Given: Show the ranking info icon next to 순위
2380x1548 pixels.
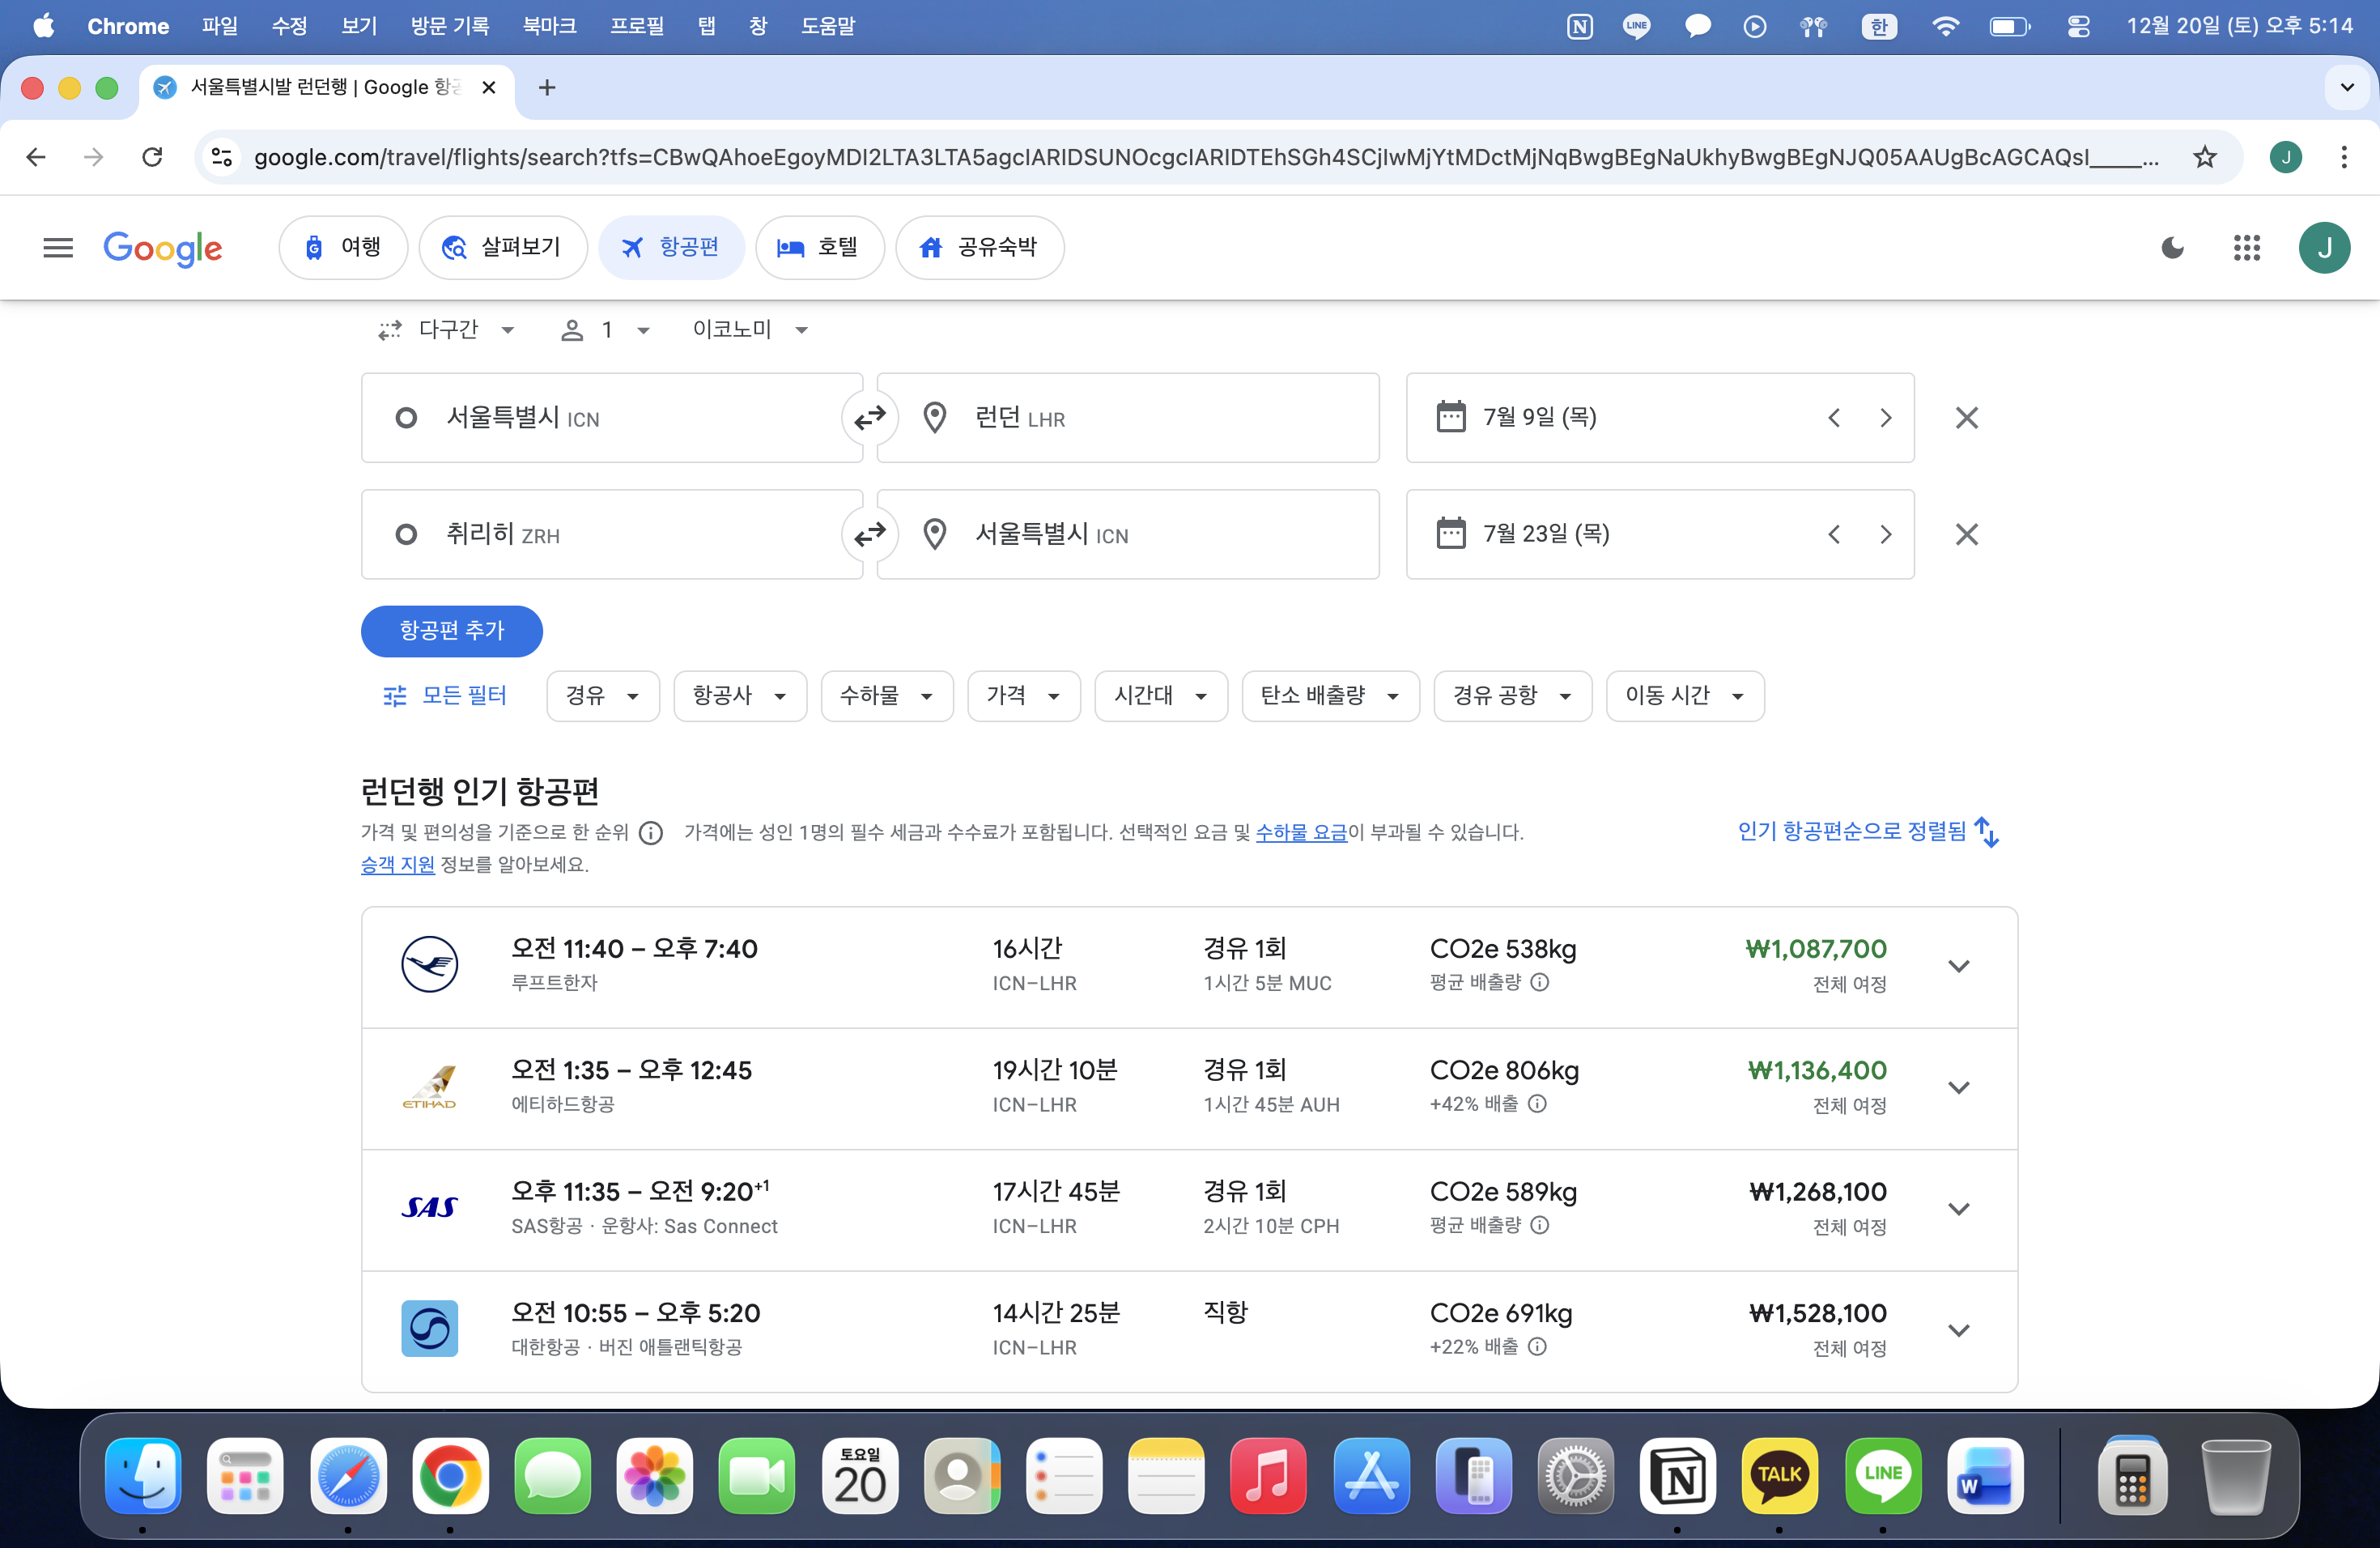Looking at the screenshot, I should 651,832.
